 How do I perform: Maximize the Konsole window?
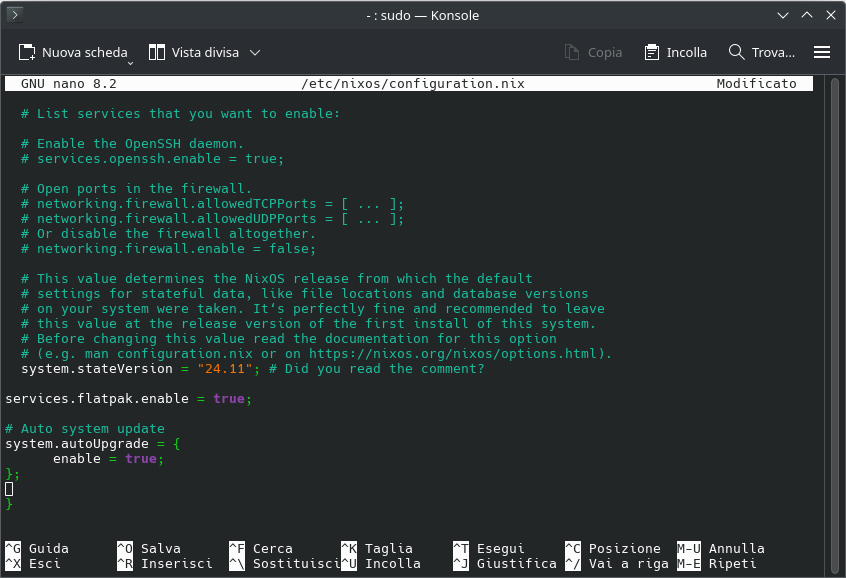(804, 16)
